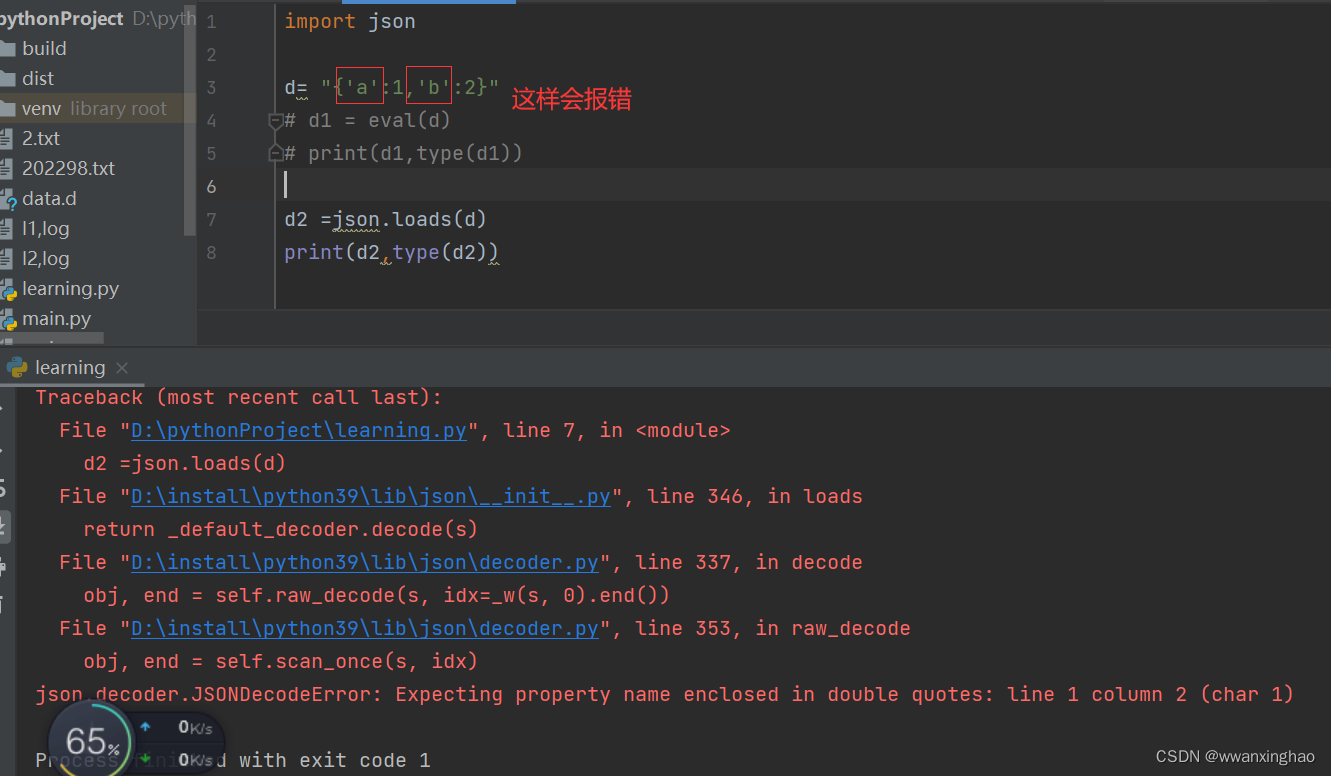Click the '# d1 = eval(d)' comment line
The height and width of the screenshot is (776, 1331).
[368, 121]
